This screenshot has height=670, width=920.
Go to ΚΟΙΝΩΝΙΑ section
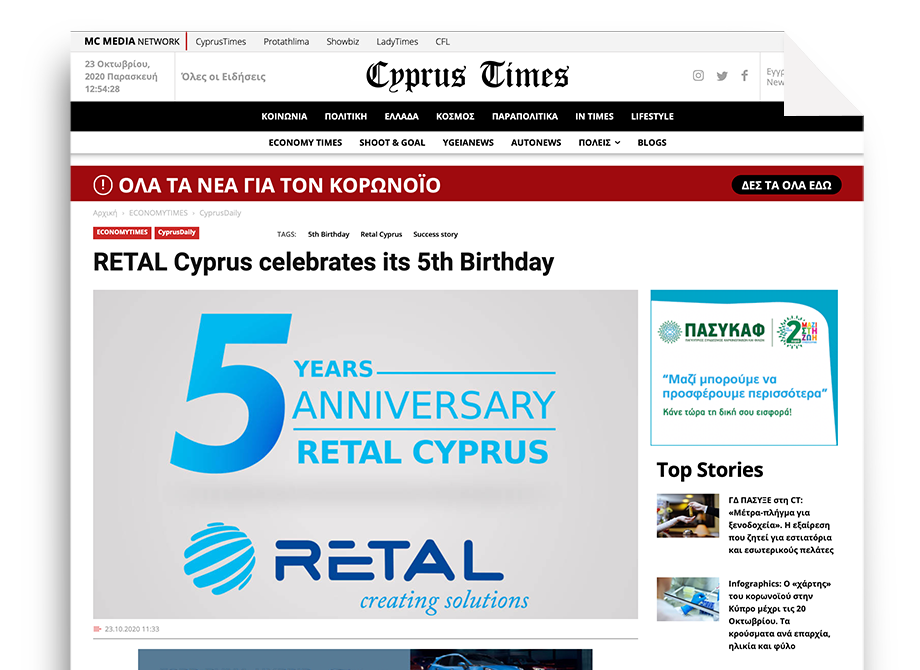pos(284,116)
